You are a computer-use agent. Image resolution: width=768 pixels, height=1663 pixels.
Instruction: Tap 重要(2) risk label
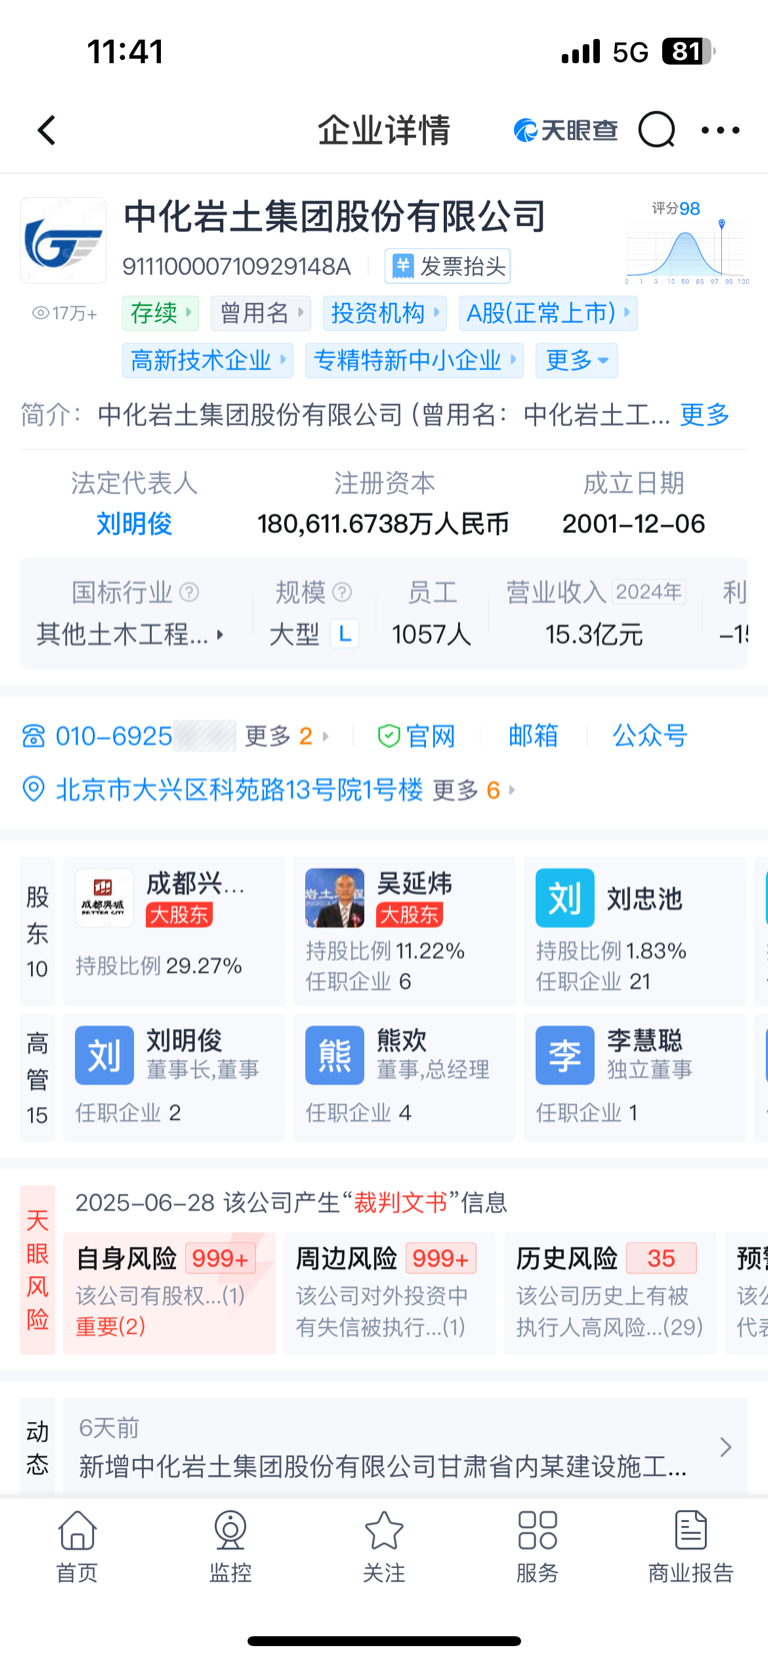coord(110,1327)
